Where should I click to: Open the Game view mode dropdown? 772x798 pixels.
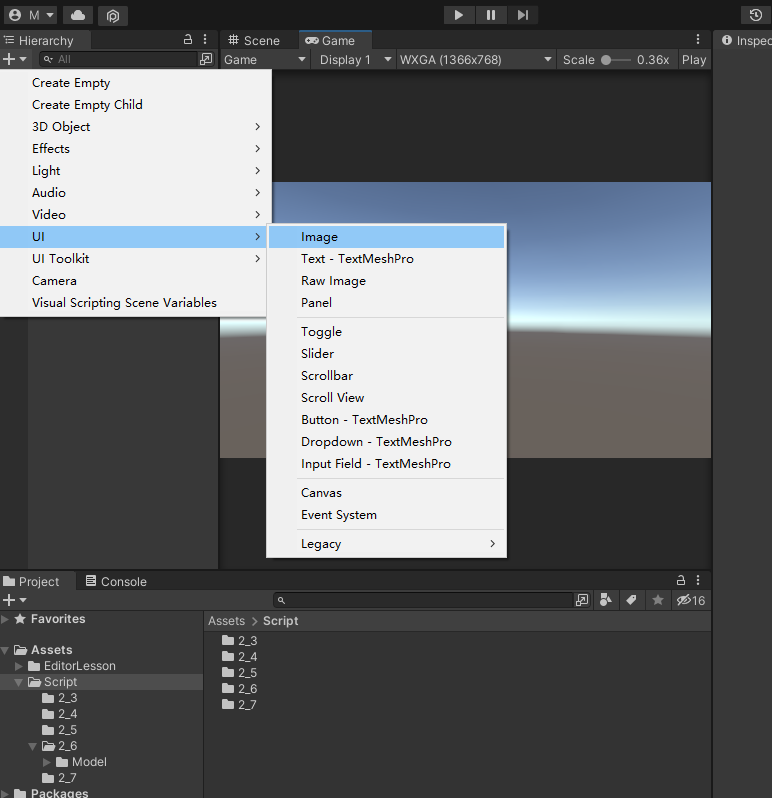(x=265, y=60)
